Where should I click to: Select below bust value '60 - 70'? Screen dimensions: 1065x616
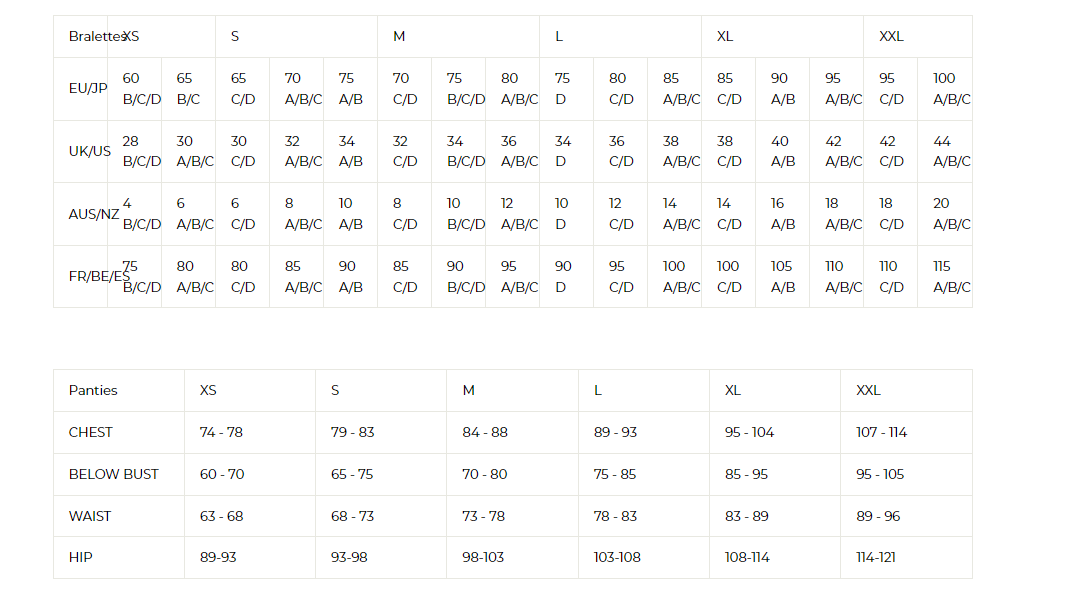tap(250, 475)
